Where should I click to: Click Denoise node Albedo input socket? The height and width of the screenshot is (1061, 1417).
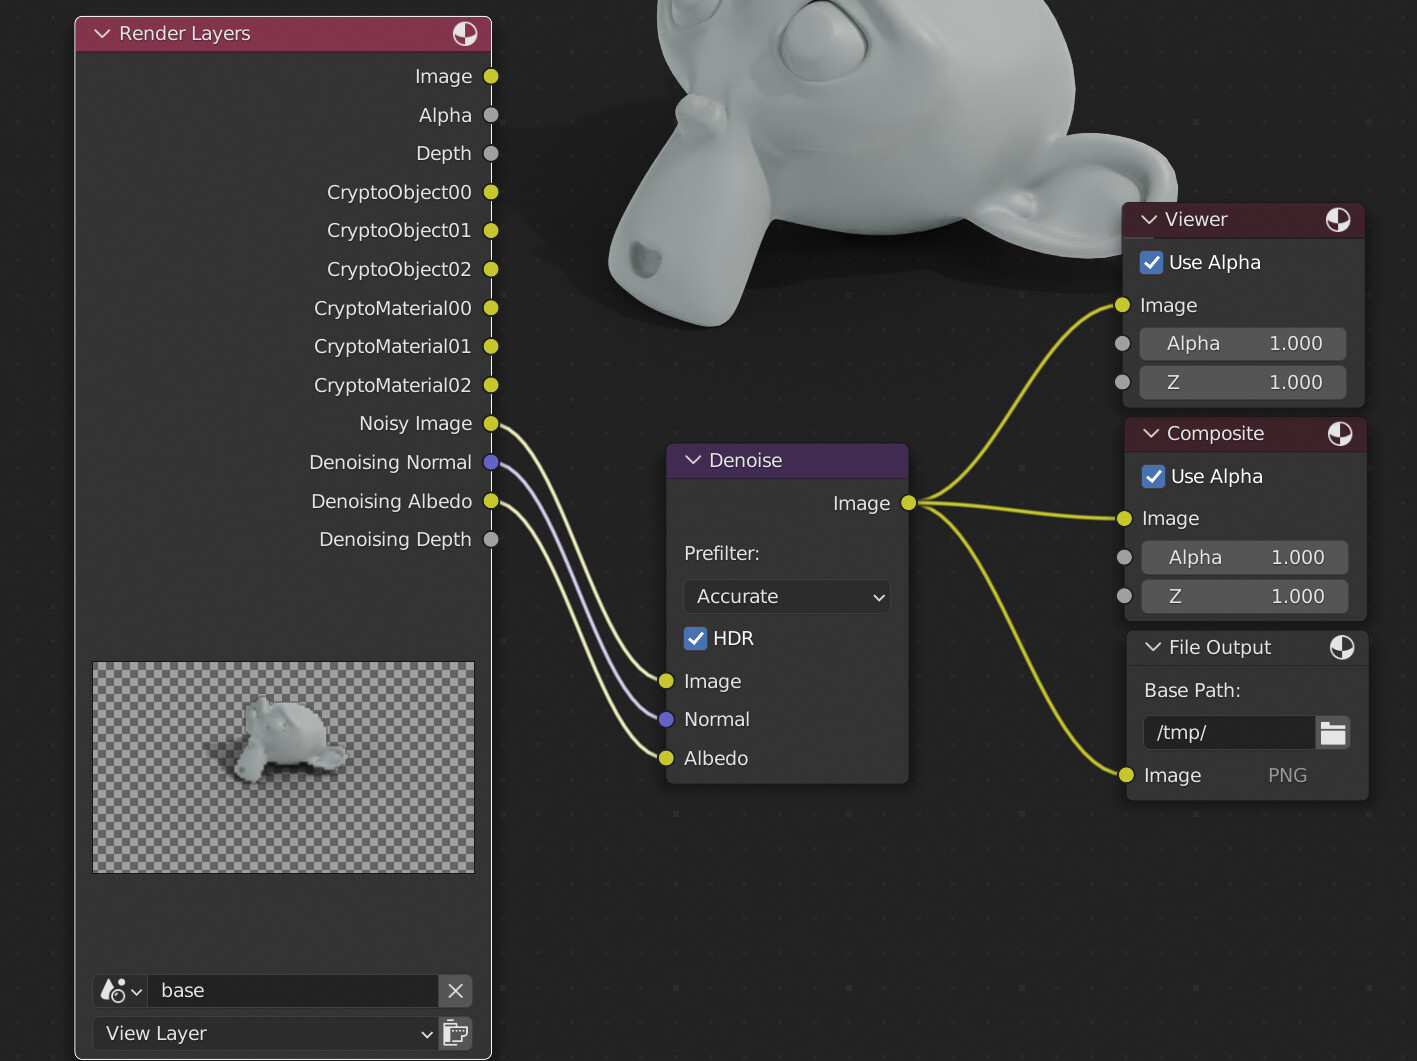(666, 758)
